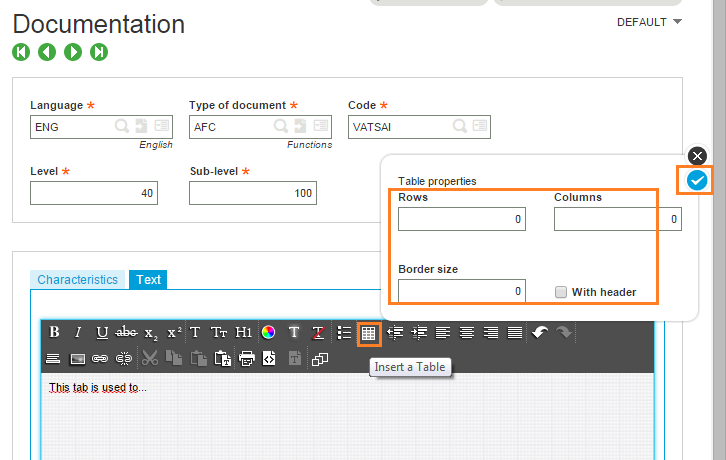This screenshot has width=726, height=460.
Task: Increase the paragraph indent
Action: tap(419, 333)
